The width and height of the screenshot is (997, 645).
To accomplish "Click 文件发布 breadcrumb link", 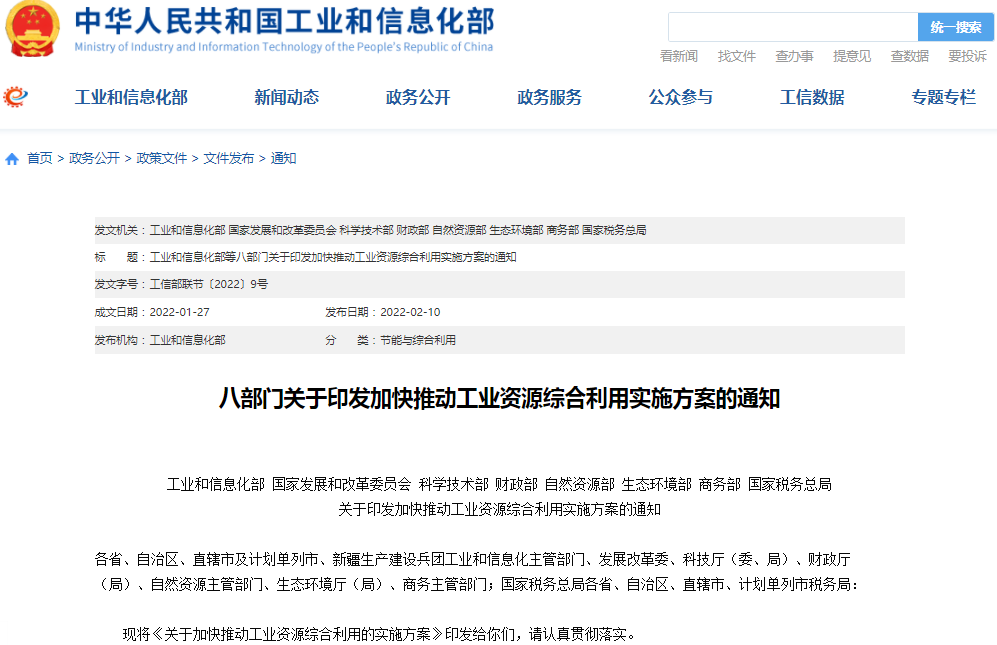I will [x=229, y=158].
